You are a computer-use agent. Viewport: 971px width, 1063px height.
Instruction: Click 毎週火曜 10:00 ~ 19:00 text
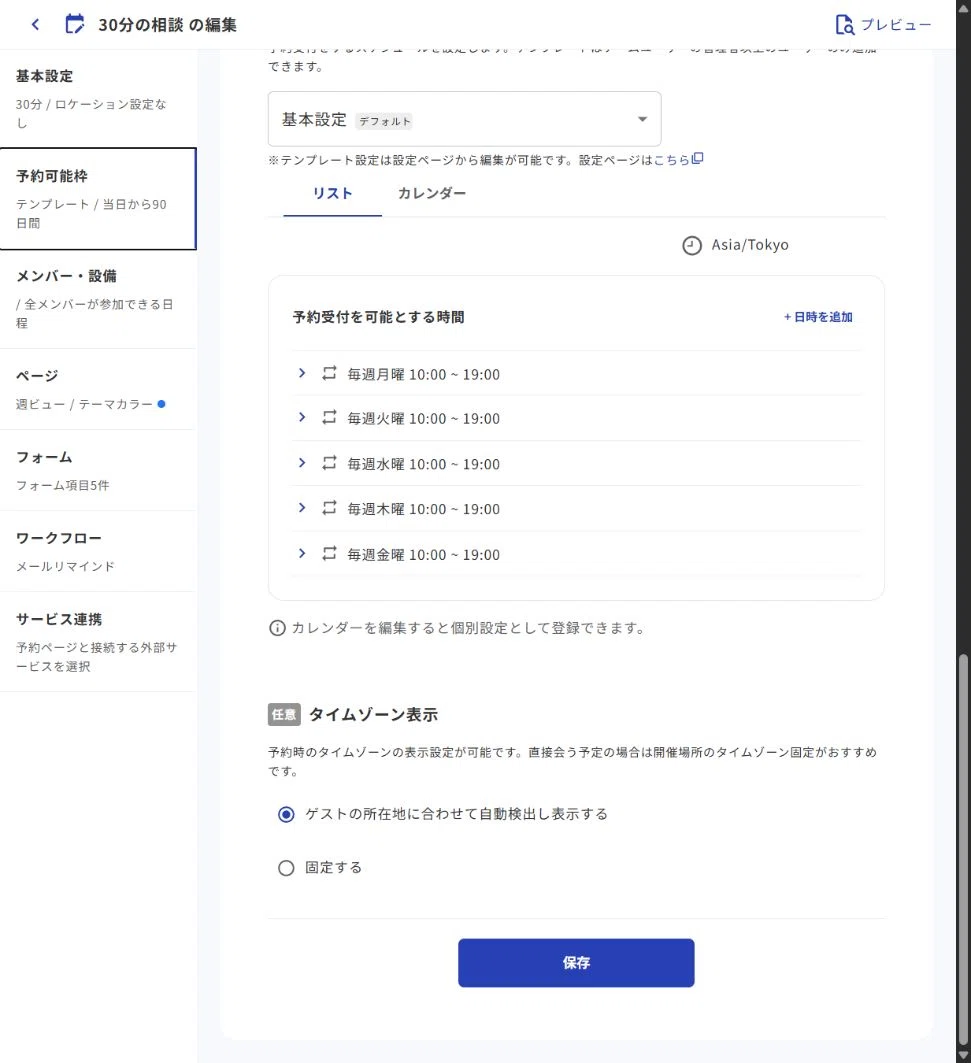pos(424,418)
